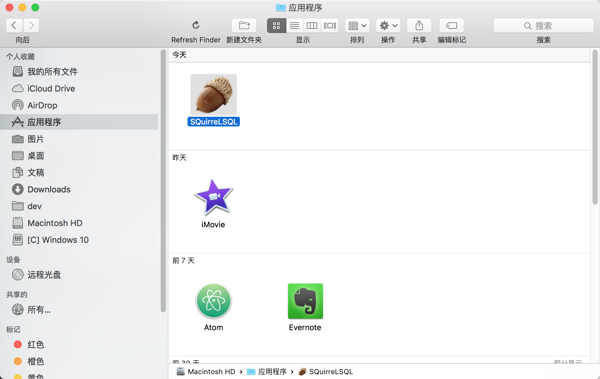Create a new folder via toolbar icon

tap(244, 26)
